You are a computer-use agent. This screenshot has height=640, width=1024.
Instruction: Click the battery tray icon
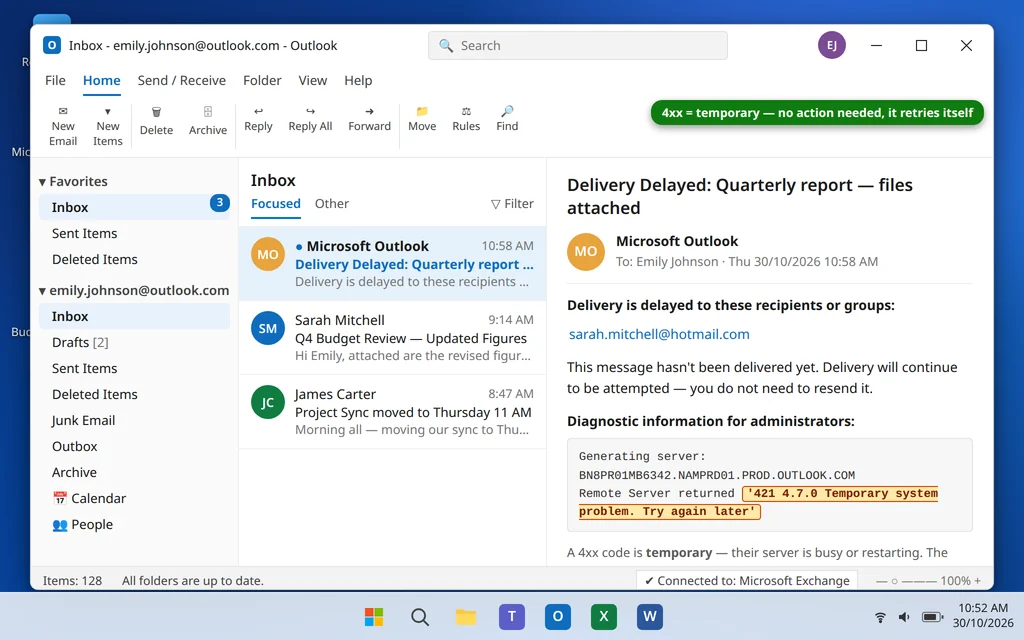point(932,617)
